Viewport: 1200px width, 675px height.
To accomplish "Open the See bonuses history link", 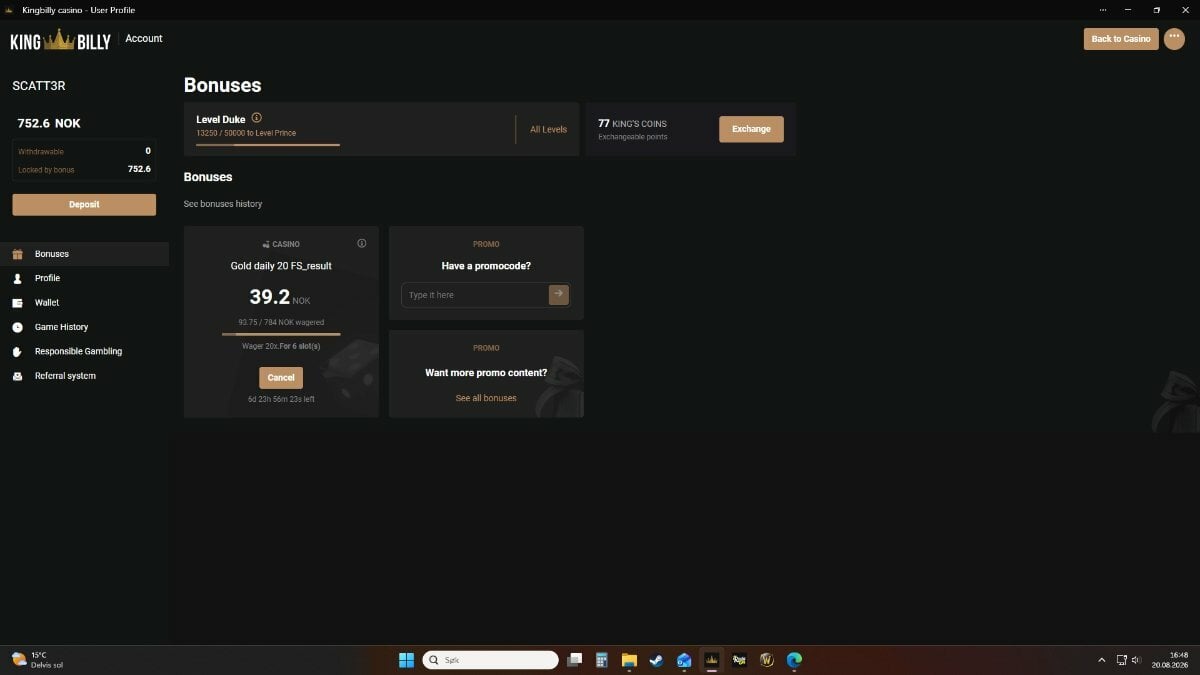I will tap(223, 204).
